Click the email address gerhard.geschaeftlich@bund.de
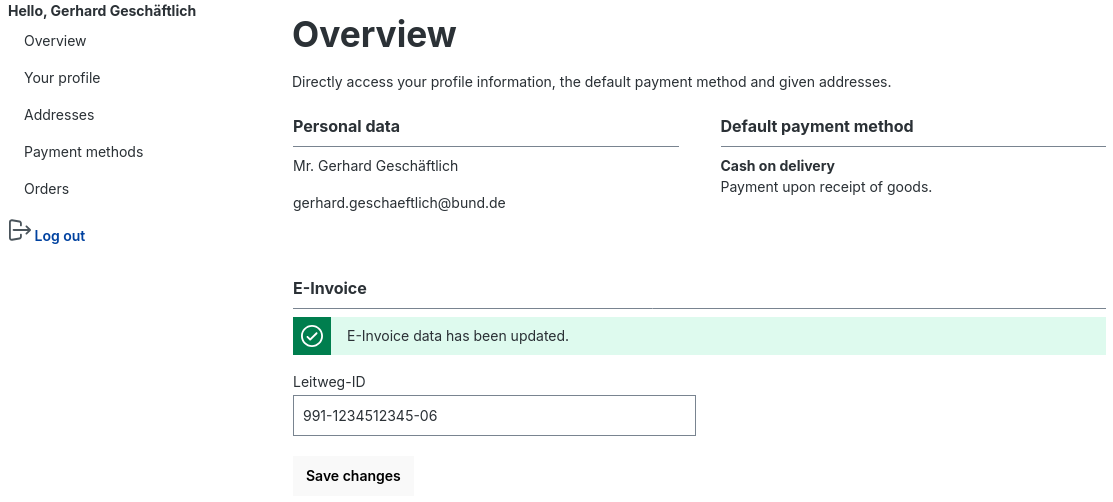 [399, 203]
